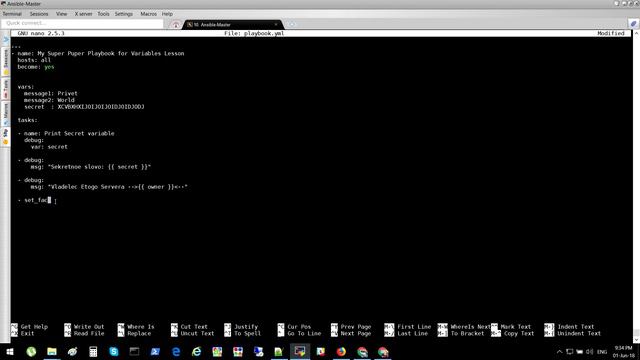Click 'Unindent Text' nano shortcut
Screen dimensions: 640x360
click(573, 333)
